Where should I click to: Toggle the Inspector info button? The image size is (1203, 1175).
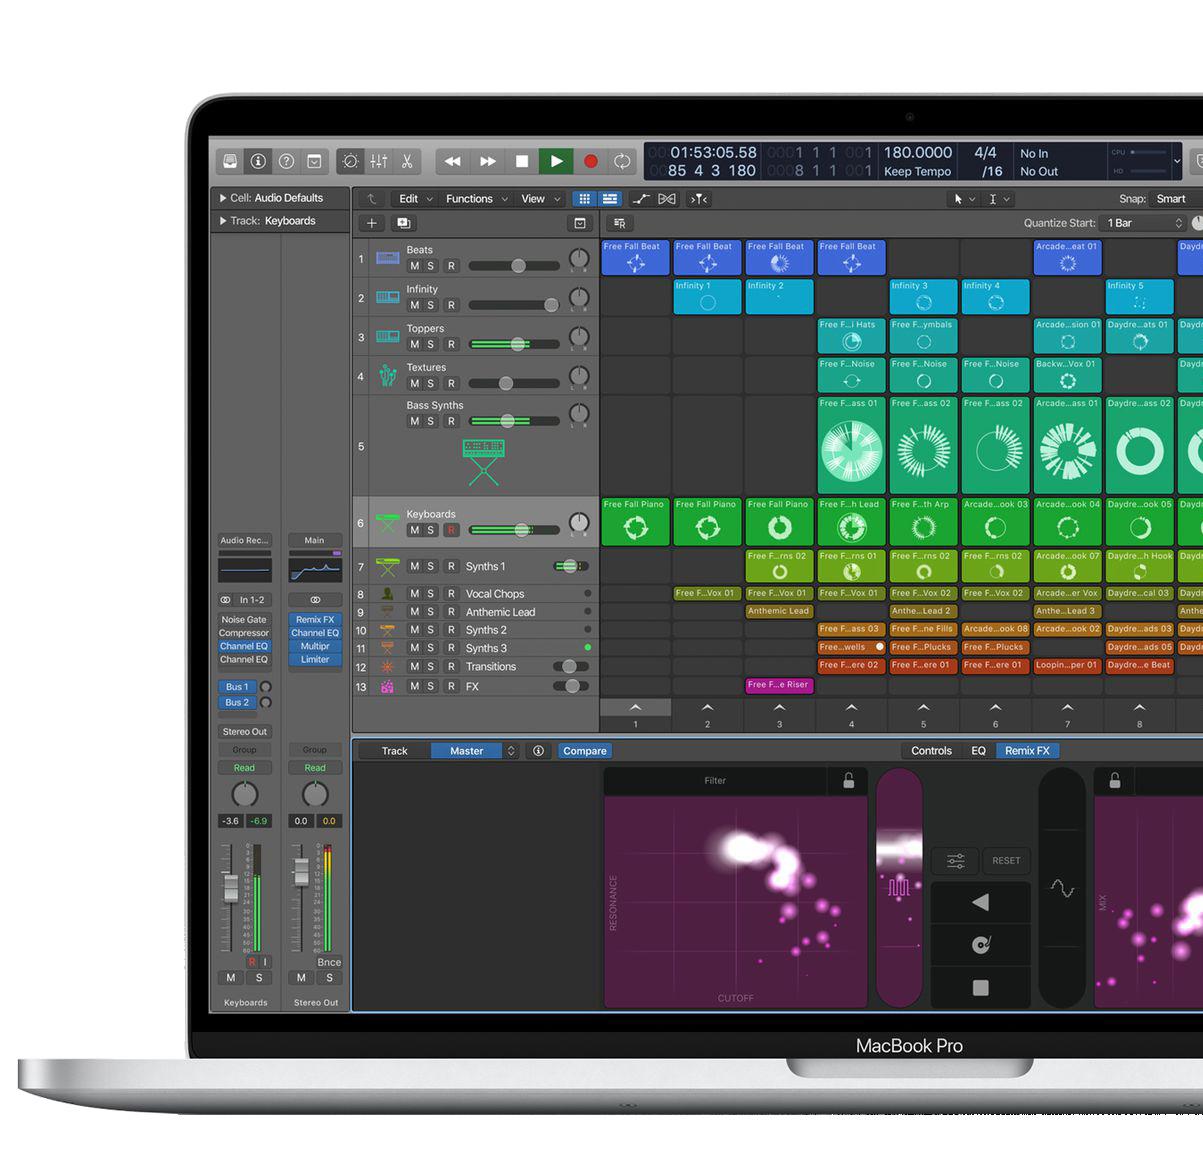click(258, 161)
